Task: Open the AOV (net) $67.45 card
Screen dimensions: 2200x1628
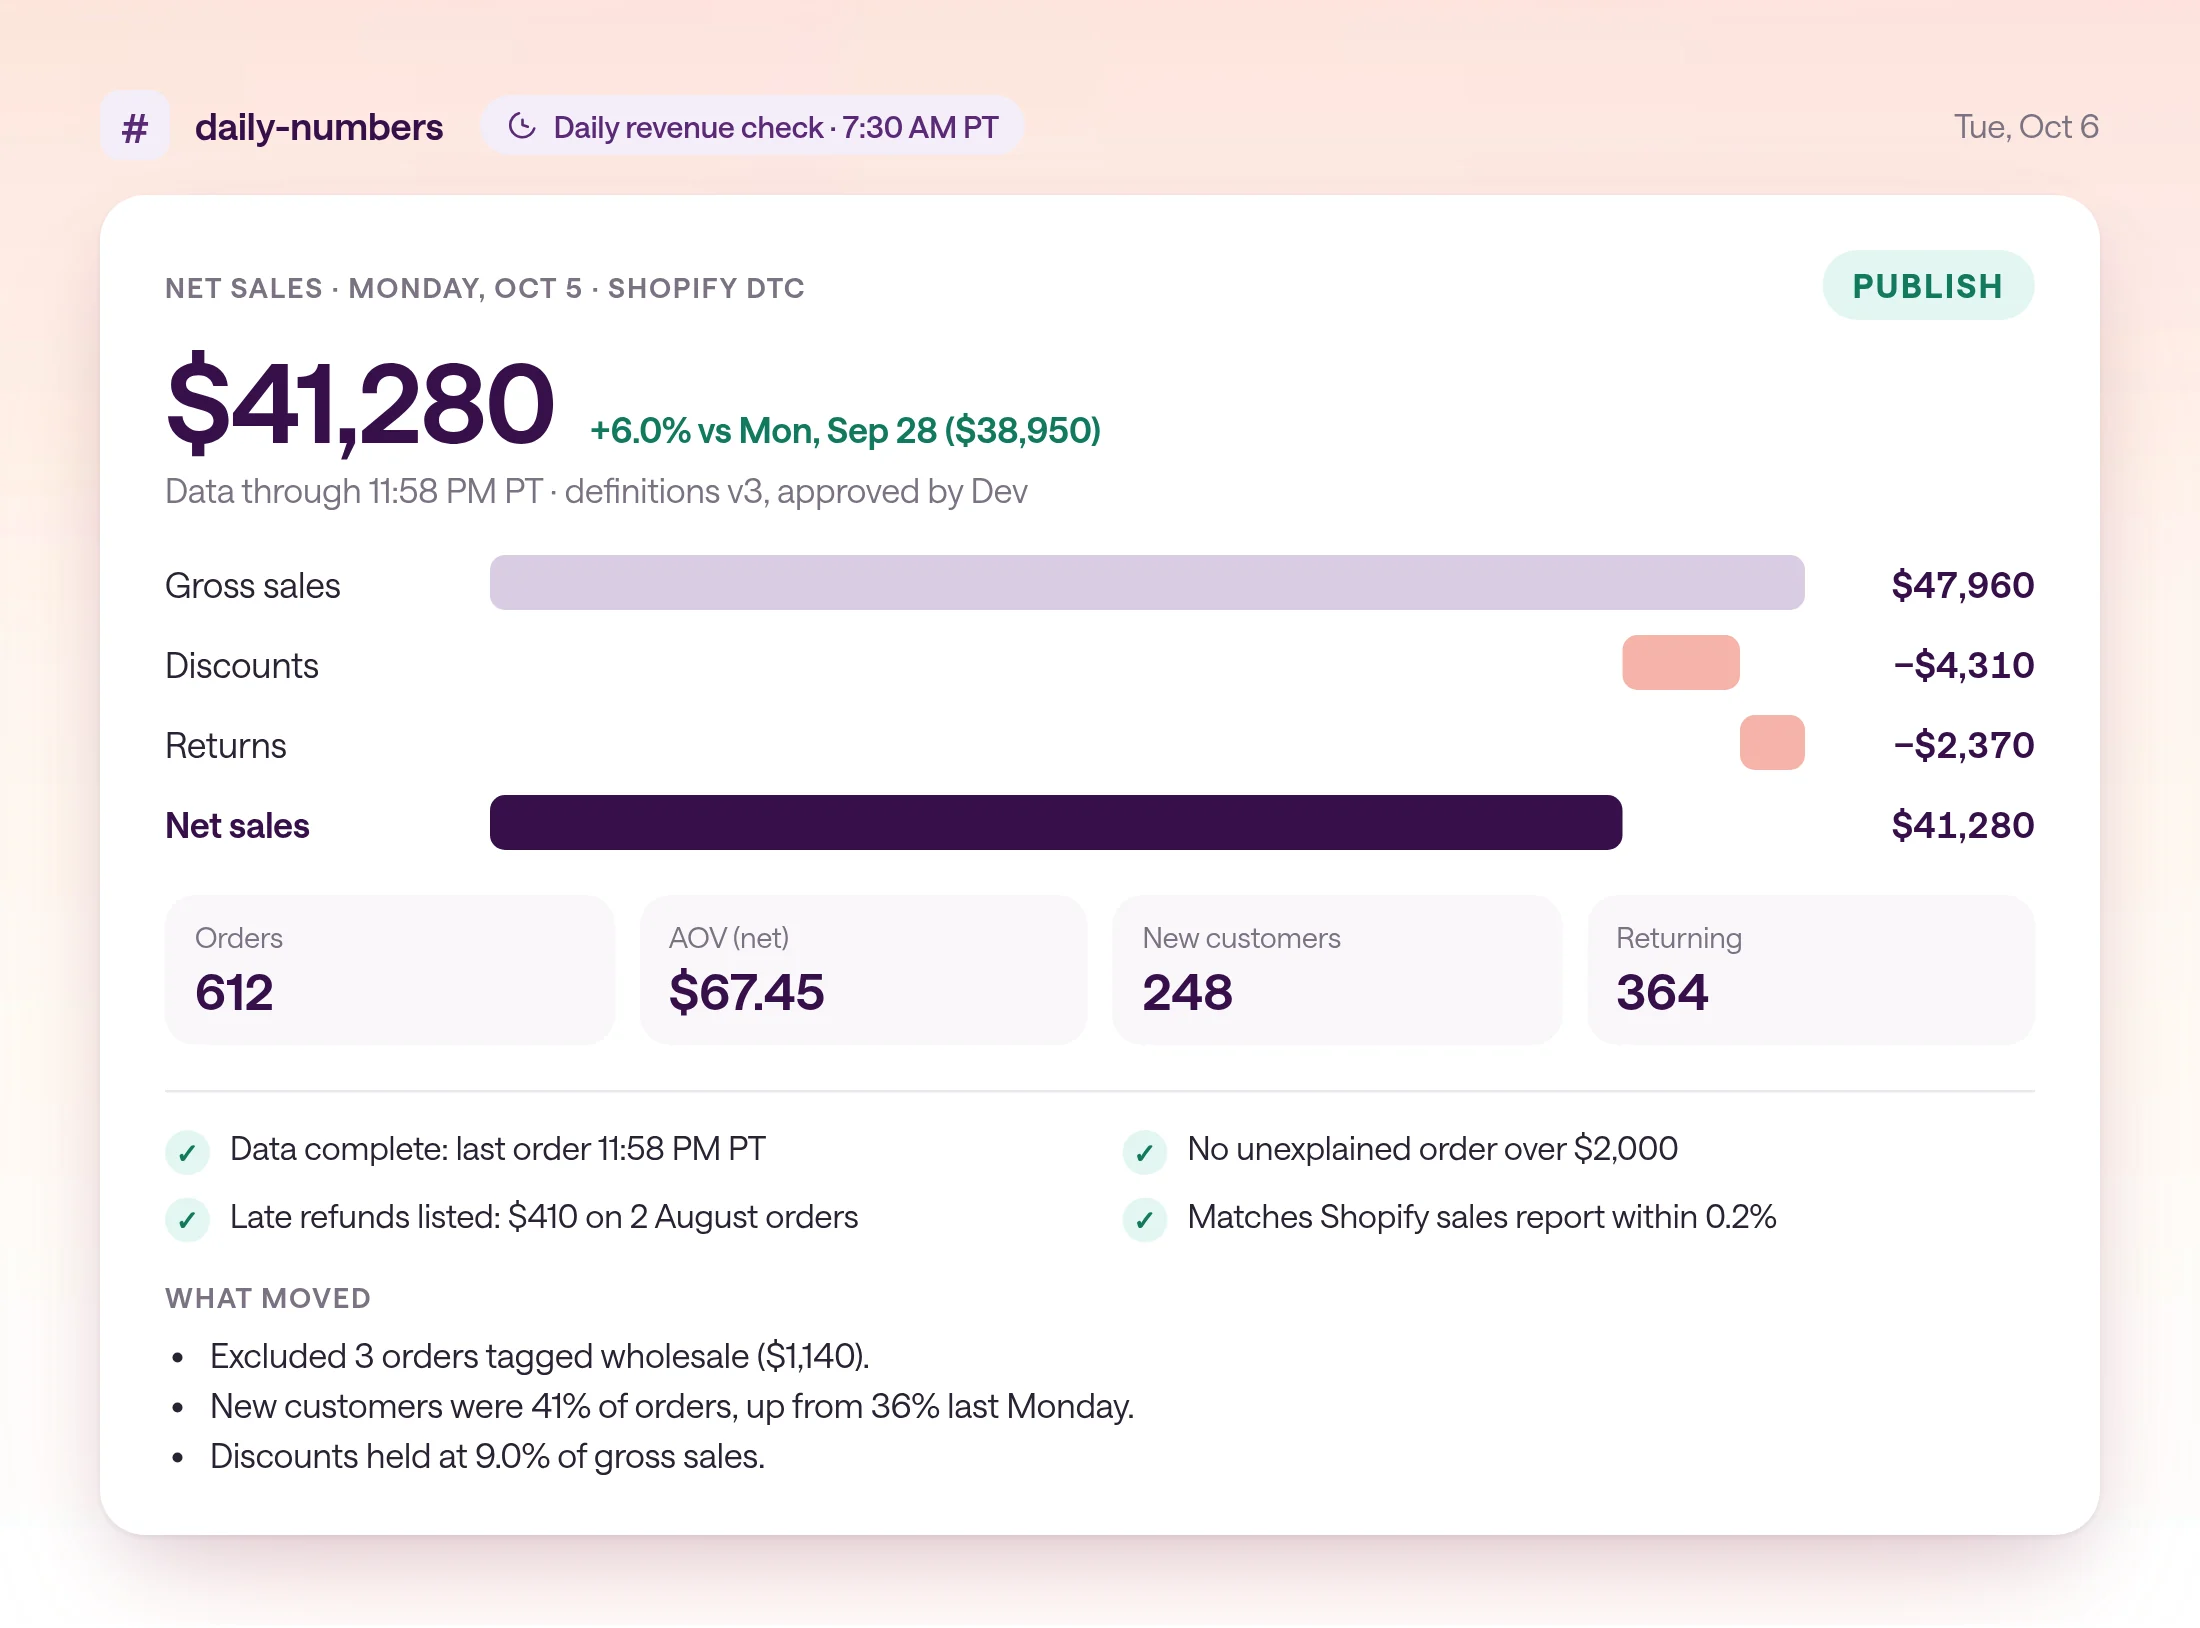Action: (x=863, y=970)
